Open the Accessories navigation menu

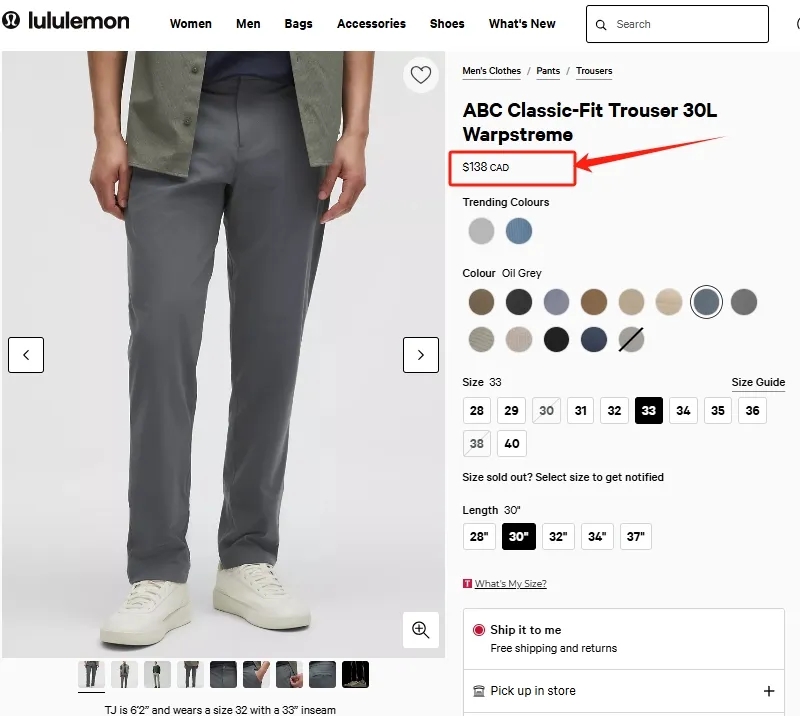point(371,24)
